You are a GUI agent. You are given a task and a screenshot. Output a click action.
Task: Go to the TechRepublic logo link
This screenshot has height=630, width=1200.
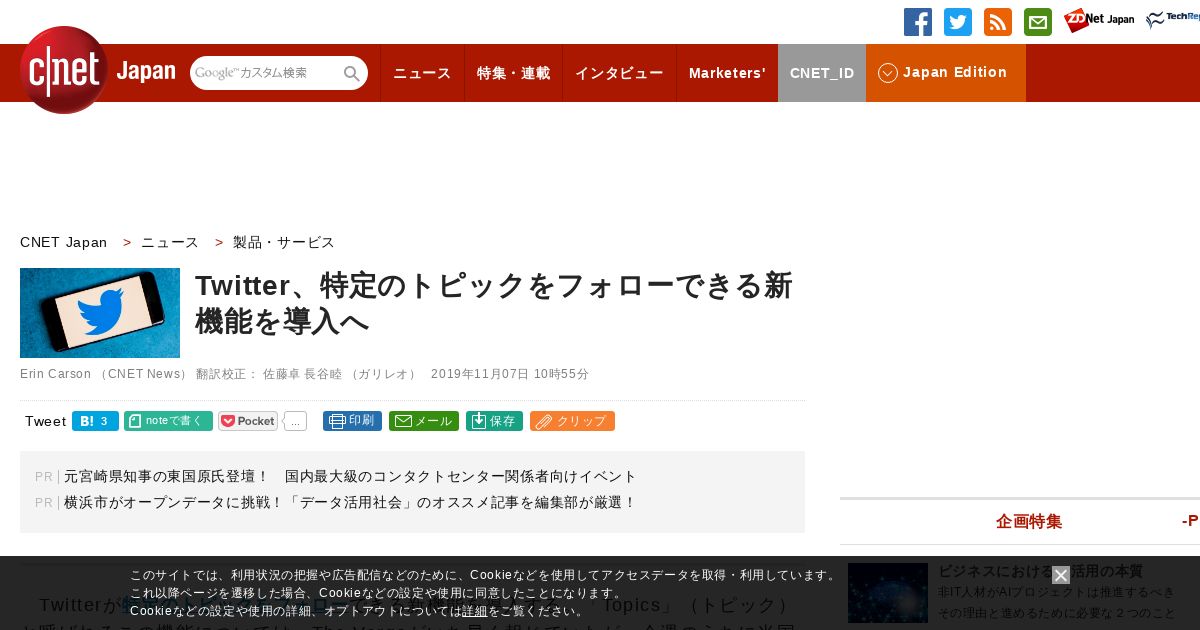(x=1173, y=20)
